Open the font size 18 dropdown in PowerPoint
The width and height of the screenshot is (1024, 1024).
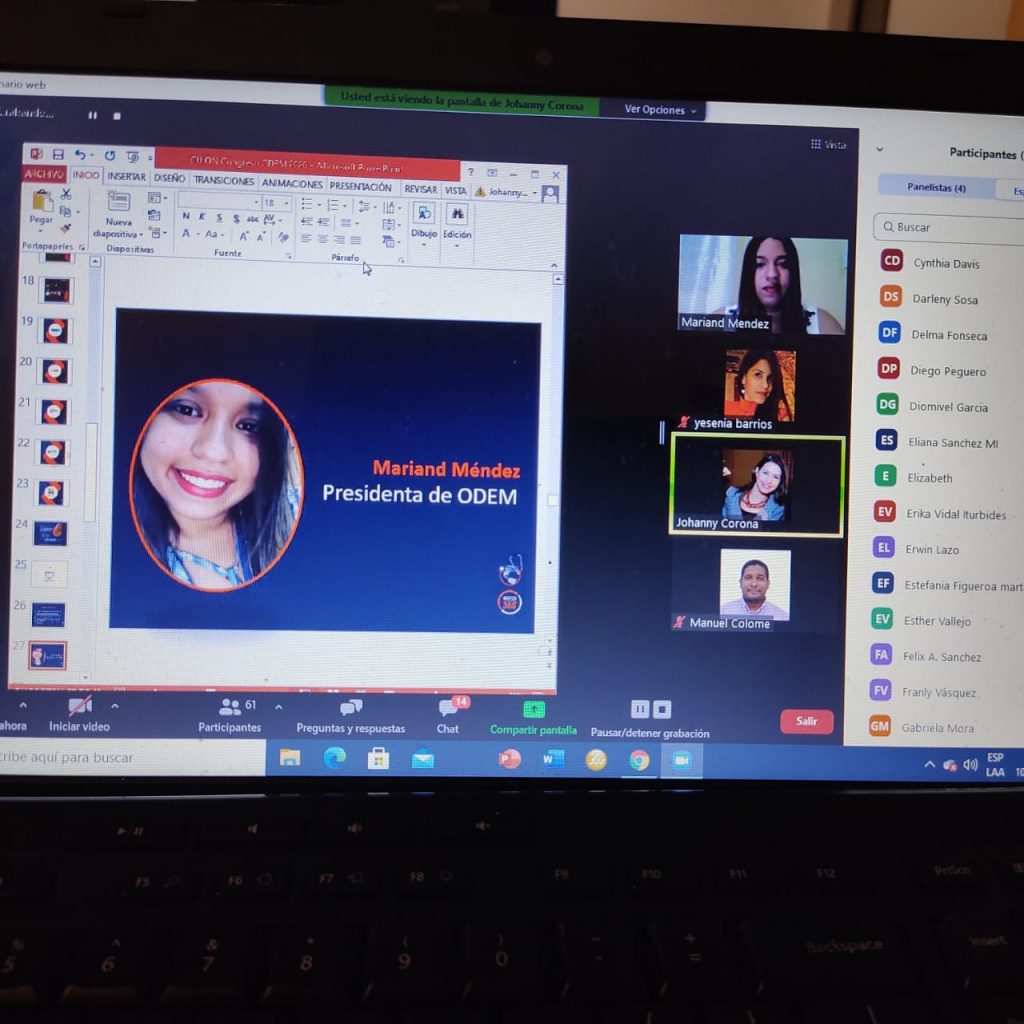(x=286, y=204)
